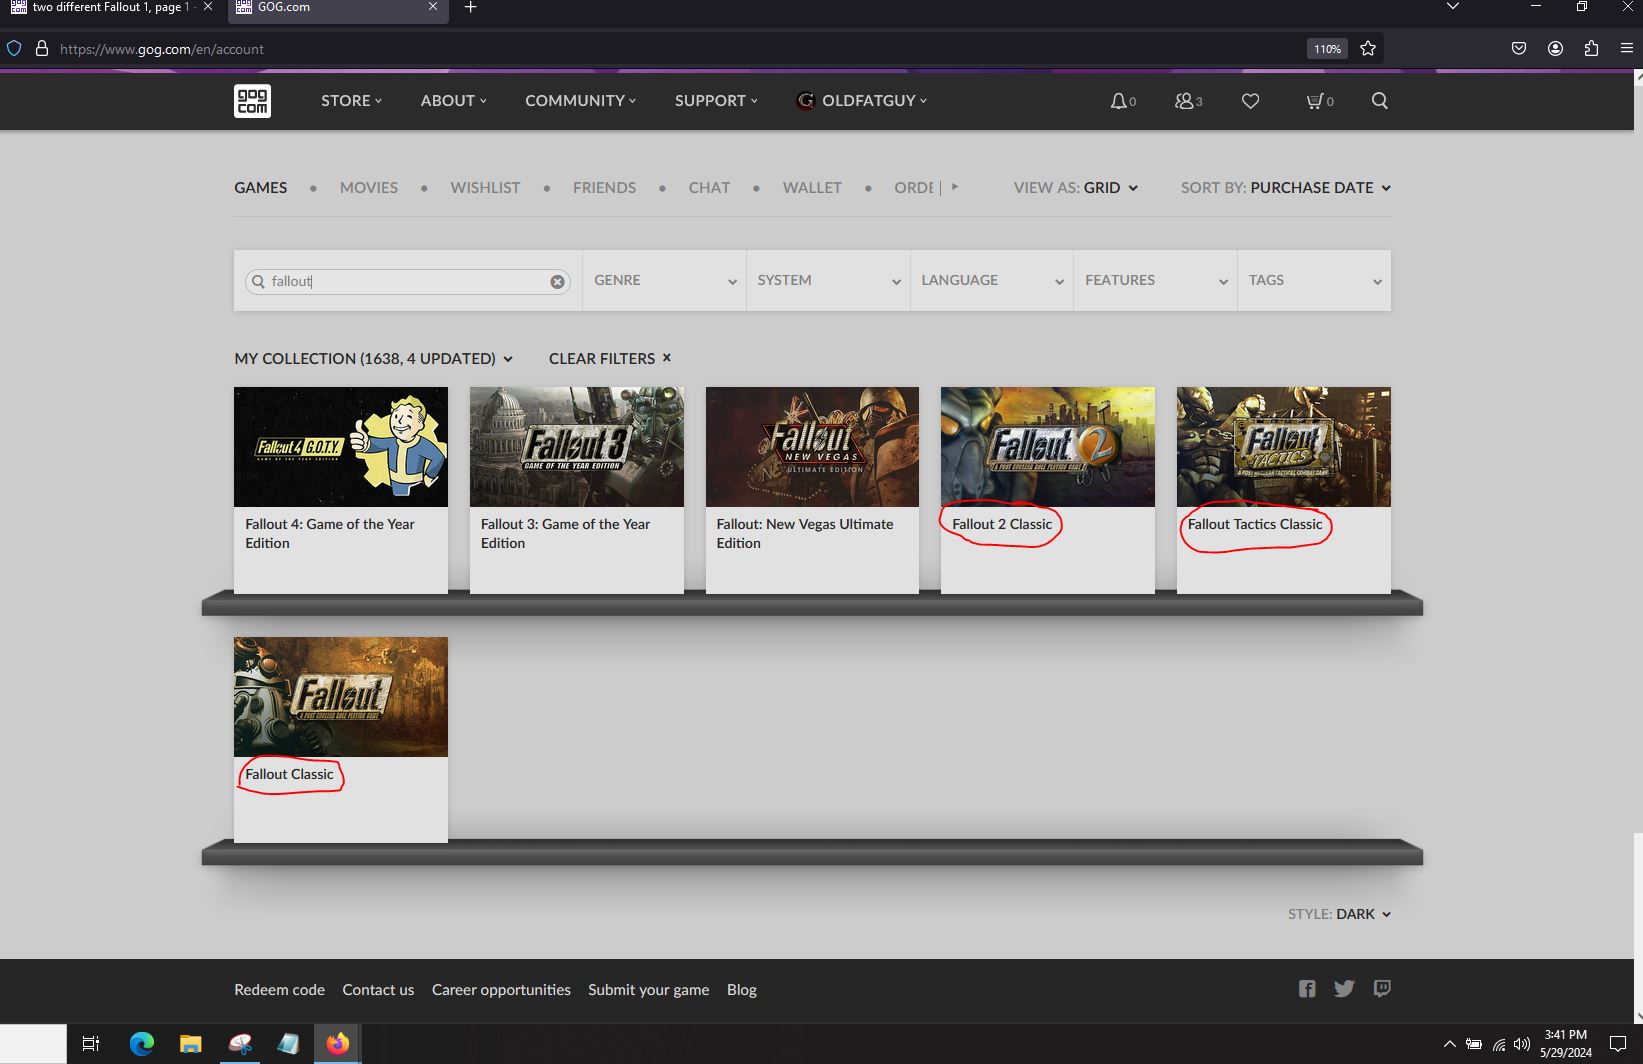
Task: Open Fallout 3 GOTY game thumbnail
Action: click(577, 447)
